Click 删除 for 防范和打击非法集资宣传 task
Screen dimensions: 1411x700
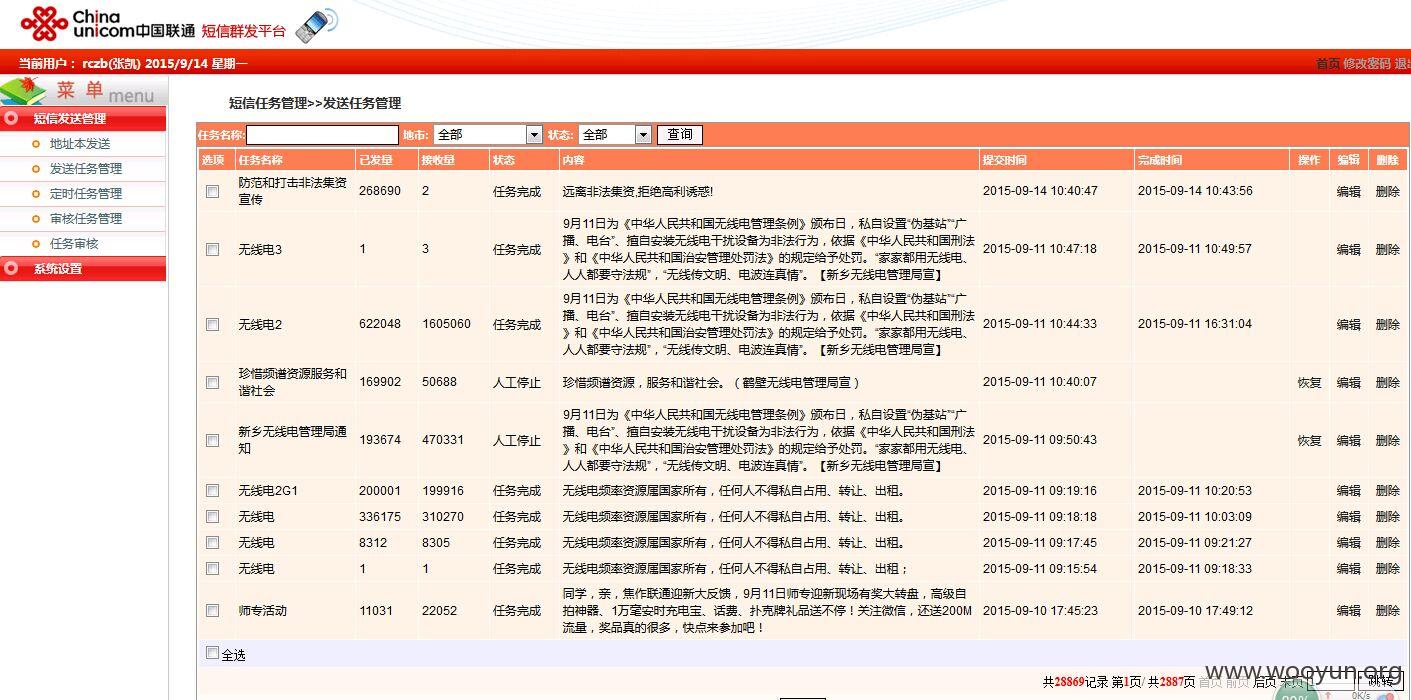[1387, 191]
